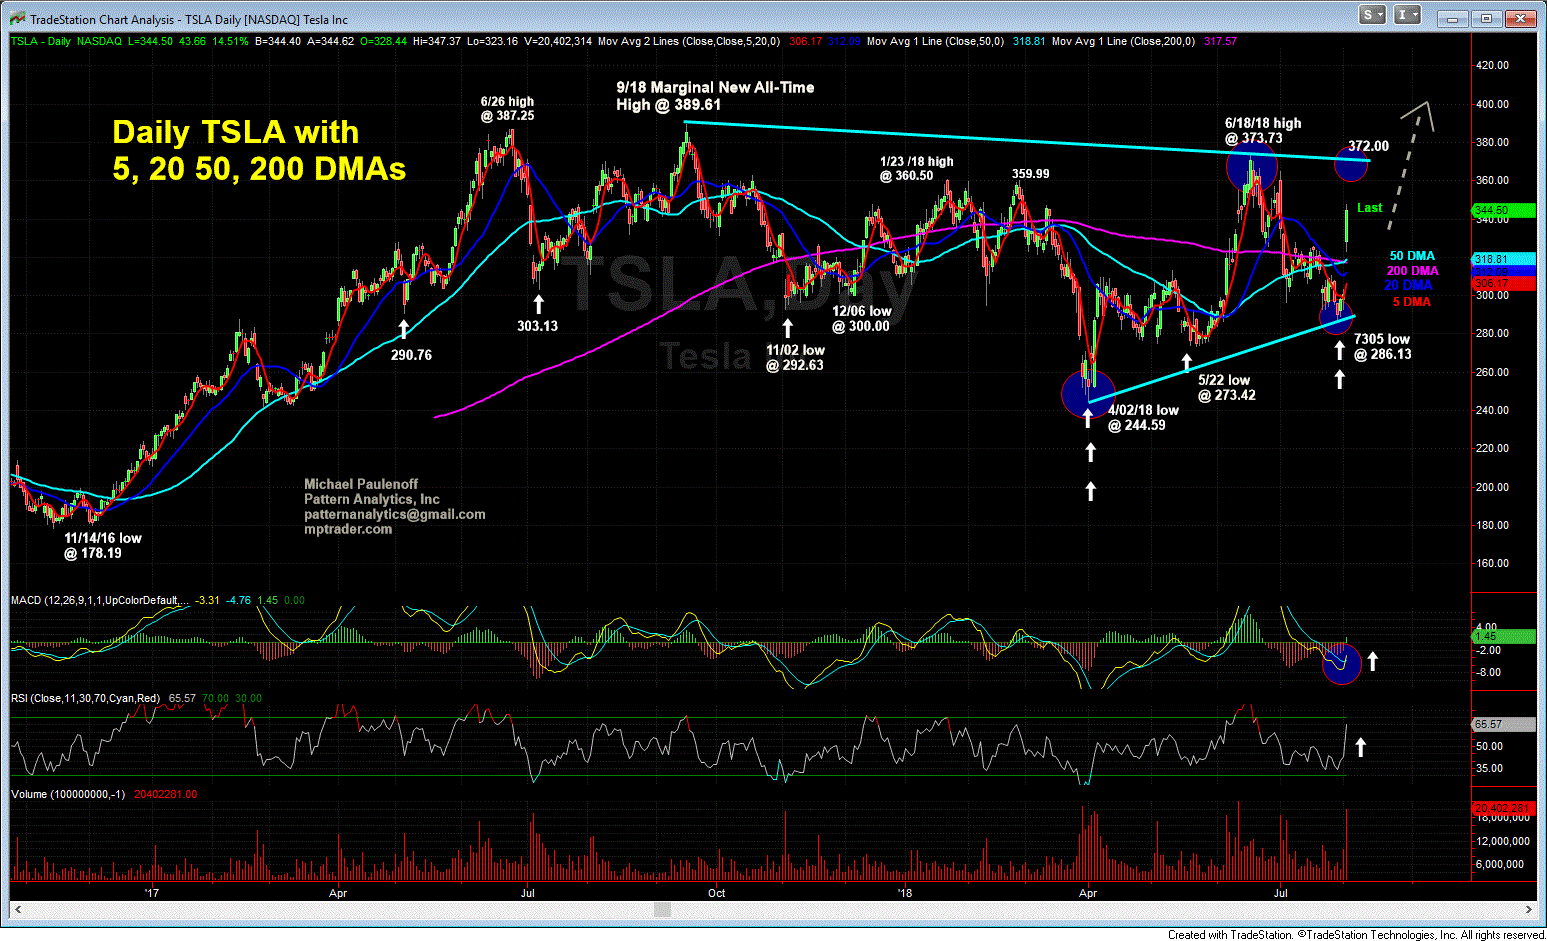Click the 'Oct' date axis label
The height and width of the screenshot is (941, 1547).
pos(716,893)
